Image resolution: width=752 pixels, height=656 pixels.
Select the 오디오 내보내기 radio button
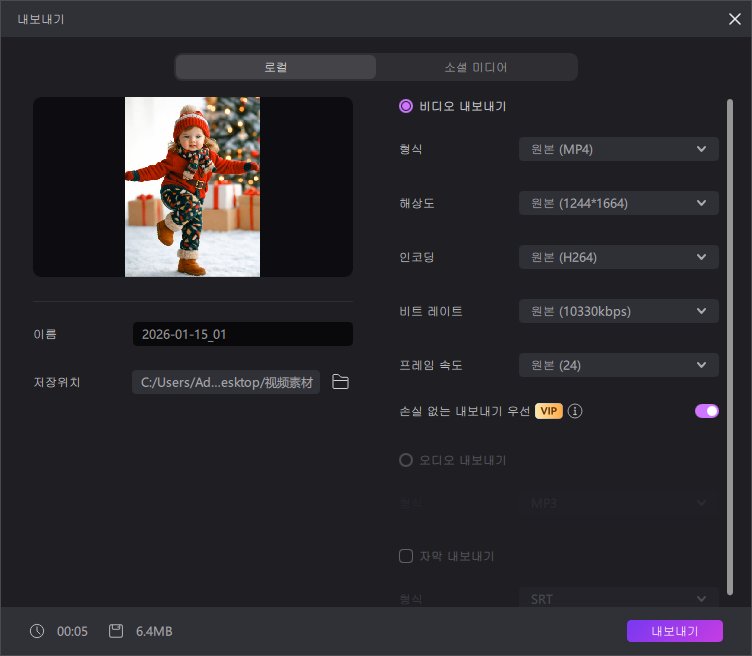406,460
